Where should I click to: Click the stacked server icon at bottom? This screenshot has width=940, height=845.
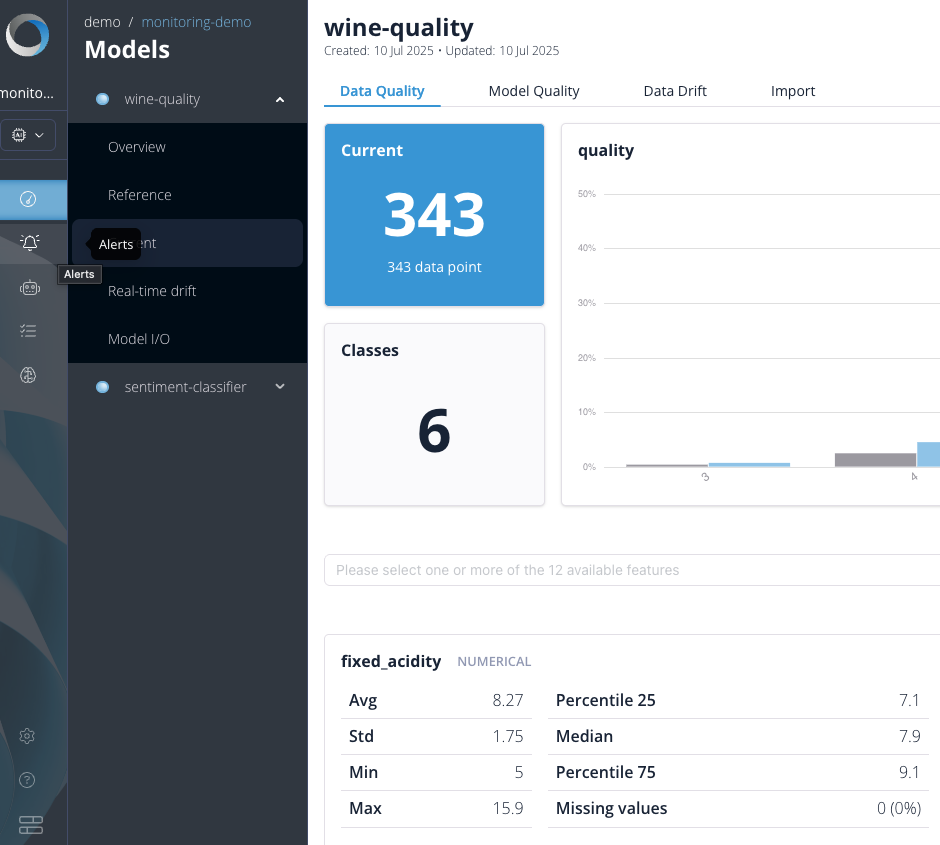click(x=31, y=825)
